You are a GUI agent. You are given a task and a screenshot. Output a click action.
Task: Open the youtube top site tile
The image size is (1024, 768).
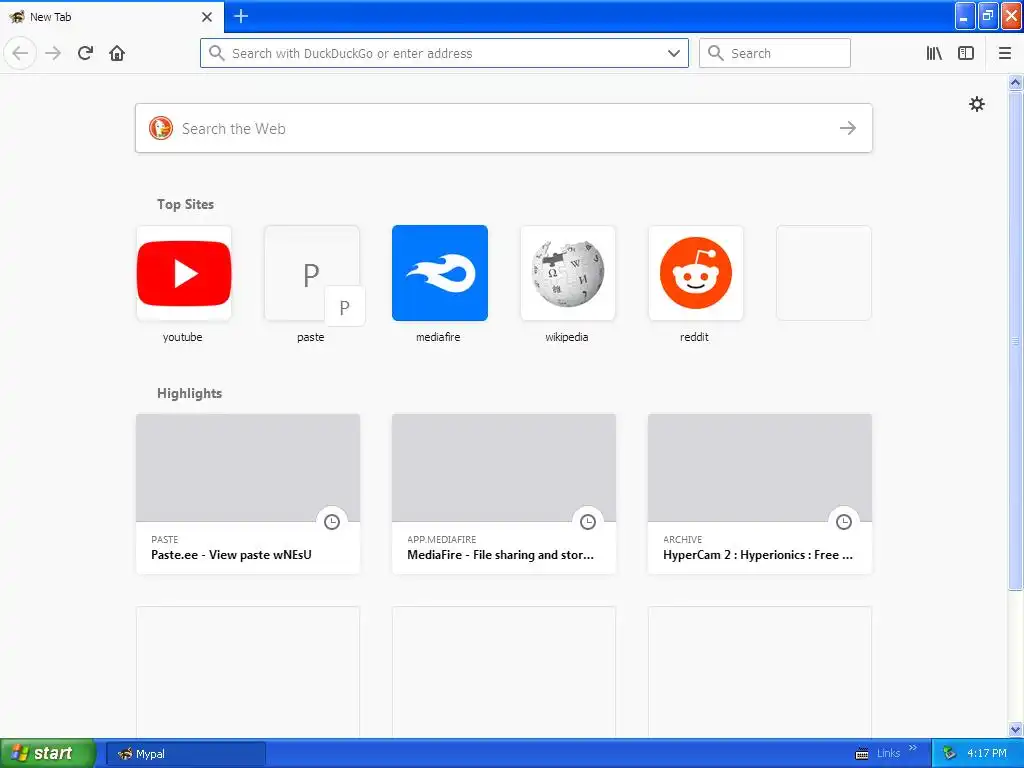pyautogui.click(x=184, y=273)
